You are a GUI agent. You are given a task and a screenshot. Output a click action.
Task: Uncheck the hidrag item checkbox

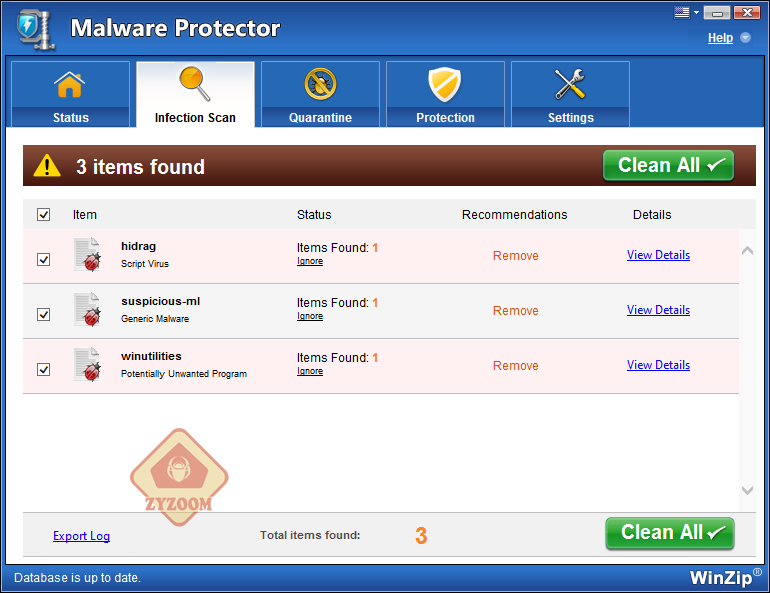click(x=43, y=259)
